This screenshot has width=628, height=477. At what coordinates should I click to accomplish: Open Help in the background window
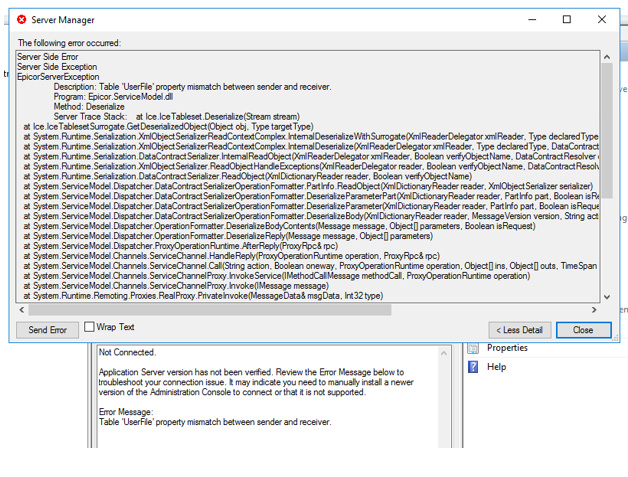pos(496,366)
